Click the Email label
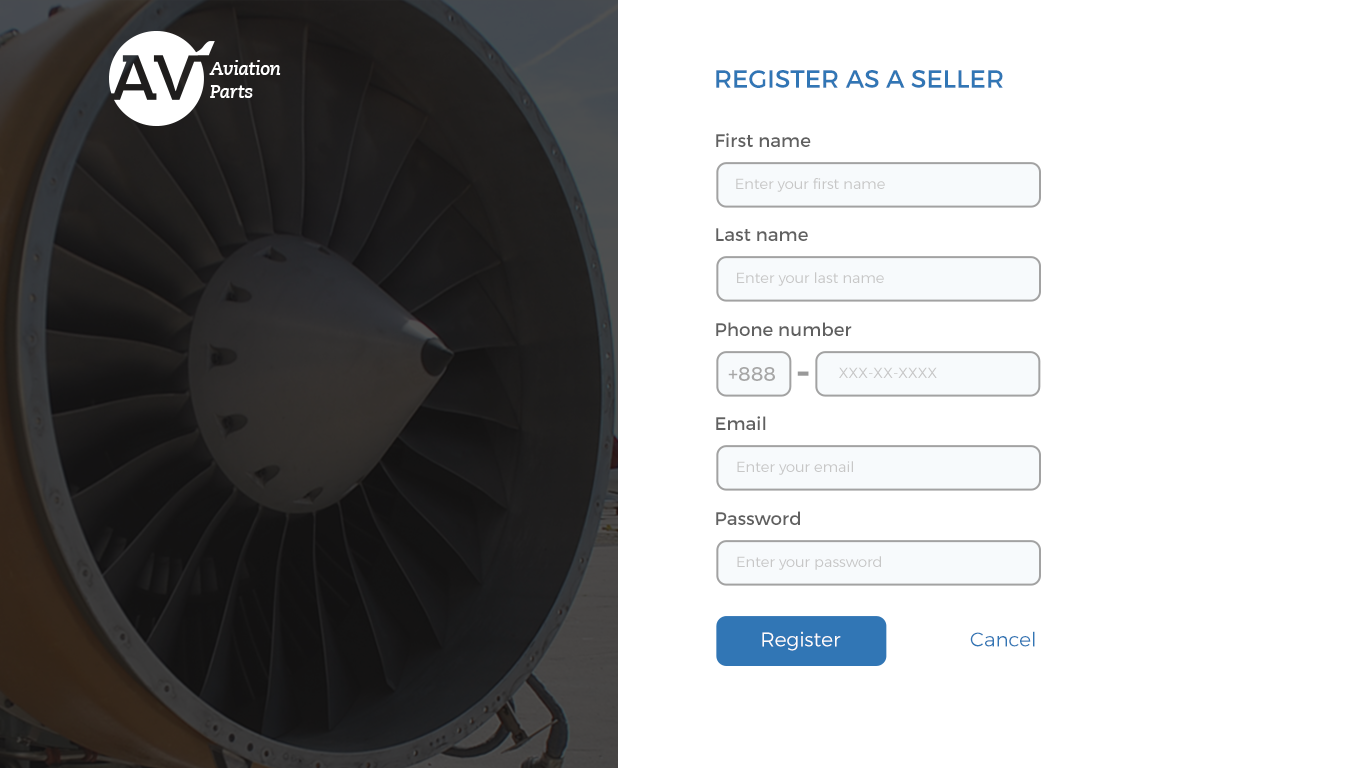The width and height of the screenshot is (1366, 768). 740,424
